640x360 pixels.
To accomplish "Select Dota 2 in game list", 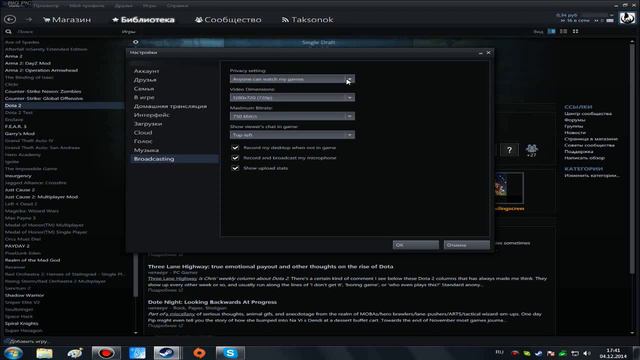I will (63, 105).
